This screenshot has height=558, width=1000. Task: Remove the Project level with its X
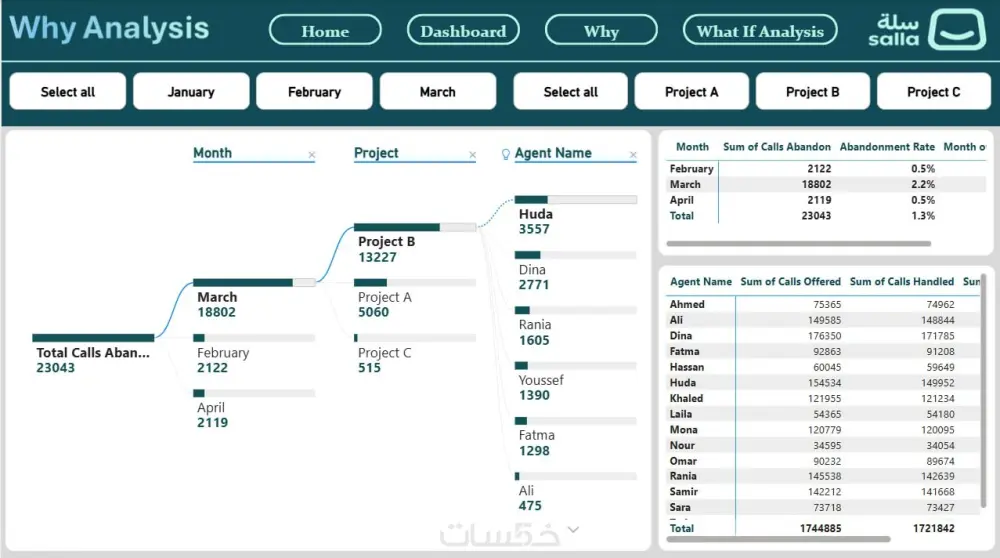pyautogui.click(x=473, y=154)
